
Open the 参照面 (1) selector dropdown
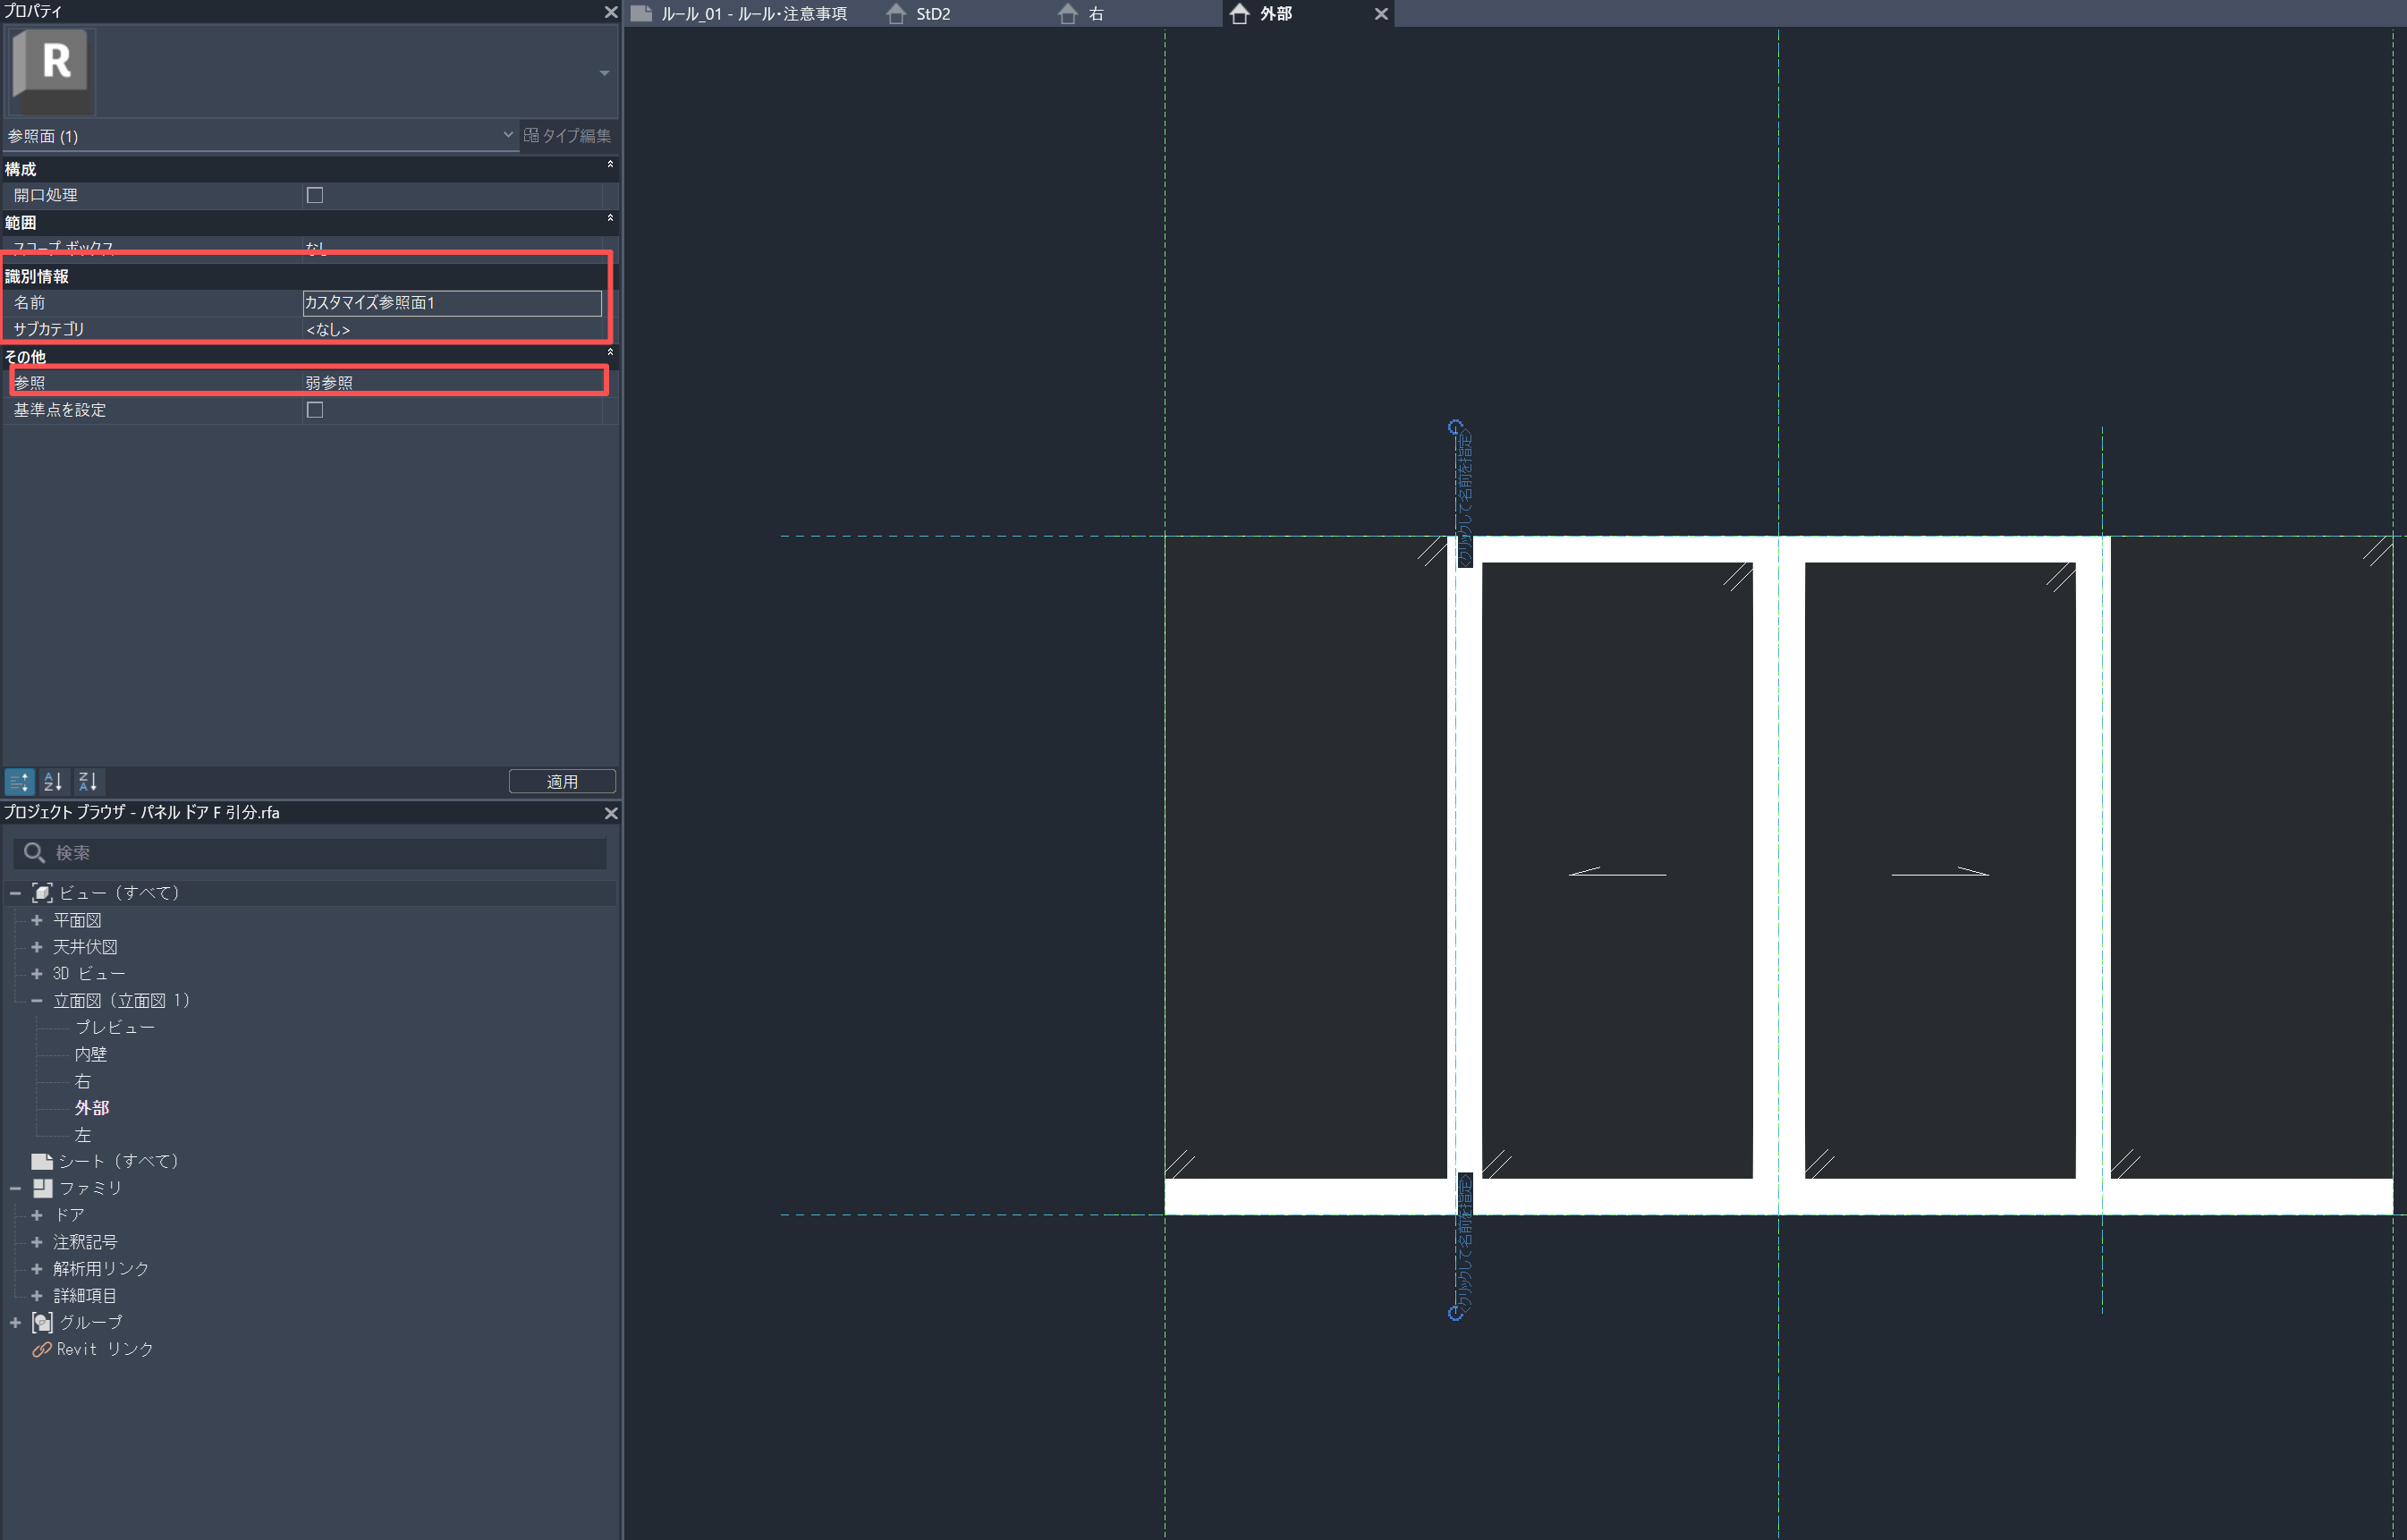tap(507, 135)
